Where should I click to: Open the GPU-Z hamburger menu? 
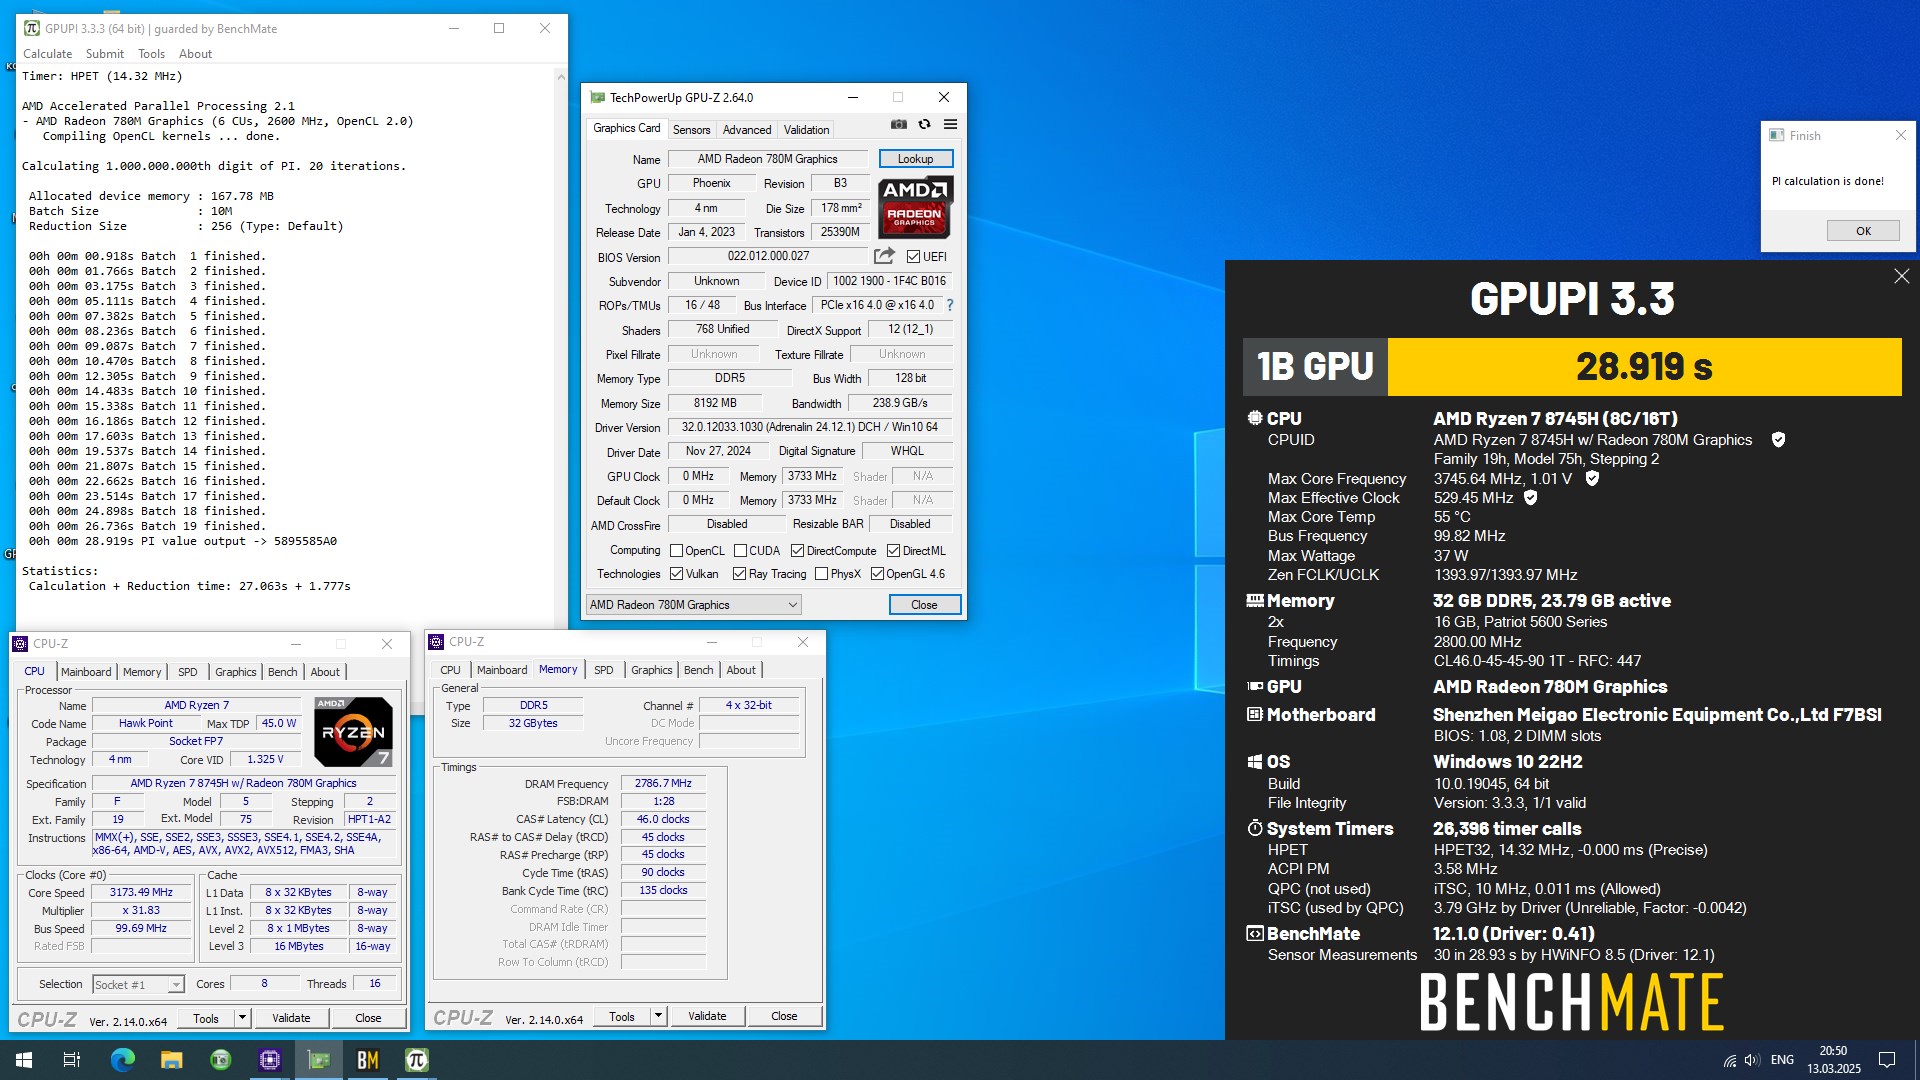[x=951, y=125]
